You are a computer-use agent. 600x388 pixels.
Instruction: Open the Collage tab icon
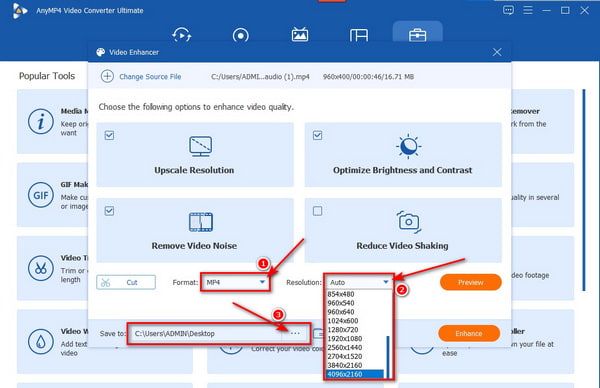(x=359, y=35)
